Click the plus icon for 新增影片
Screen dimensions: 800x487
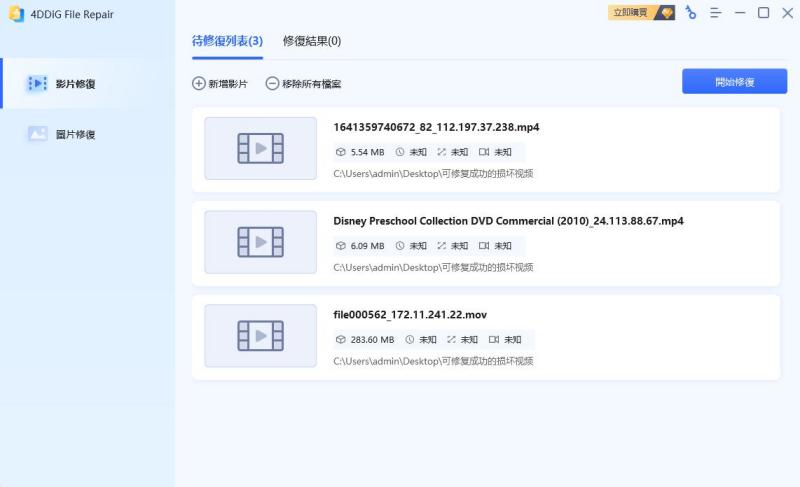[x=198, y=83]
